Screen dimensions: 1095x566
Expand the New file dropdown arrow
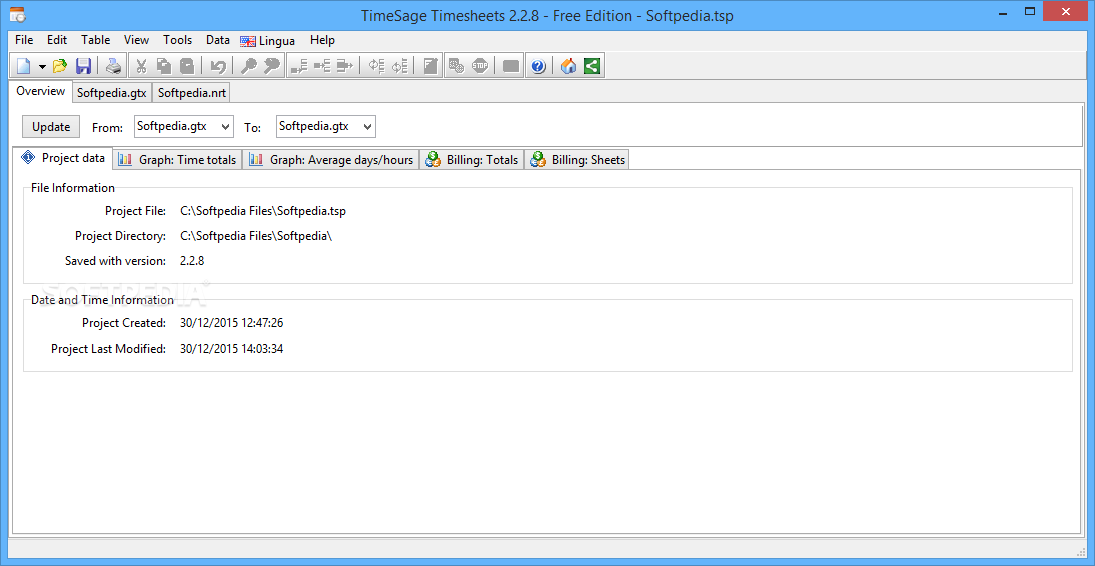coord(42,67)
